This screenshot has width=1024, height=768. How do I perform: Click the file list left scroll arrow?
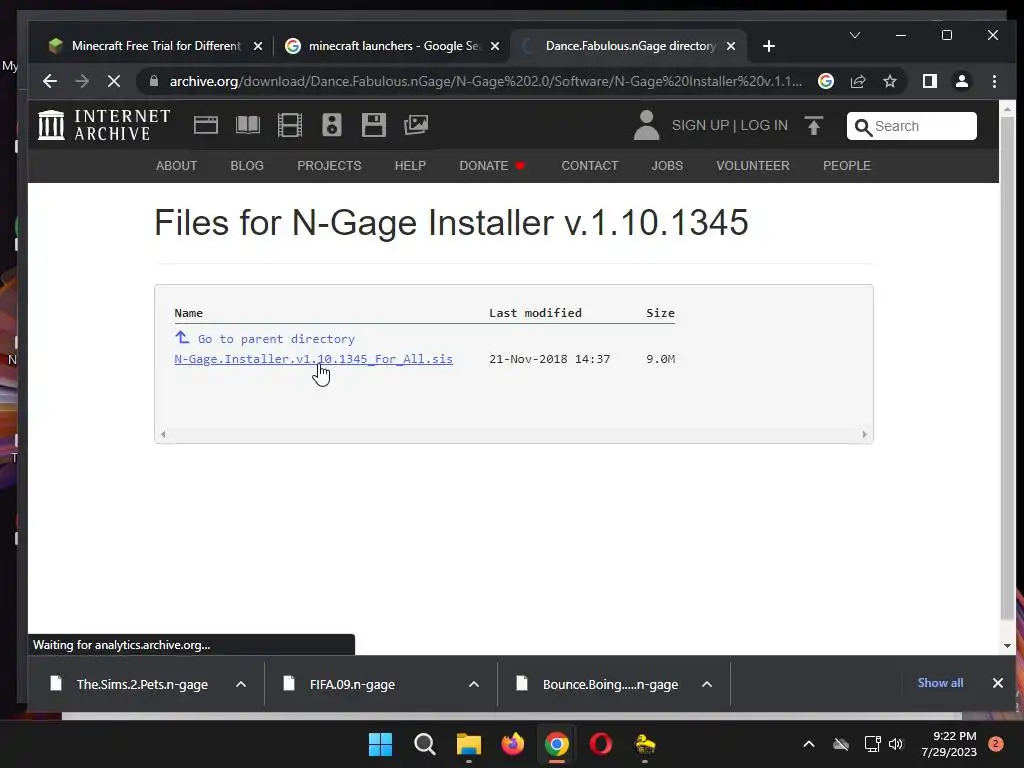coord(163,434)
